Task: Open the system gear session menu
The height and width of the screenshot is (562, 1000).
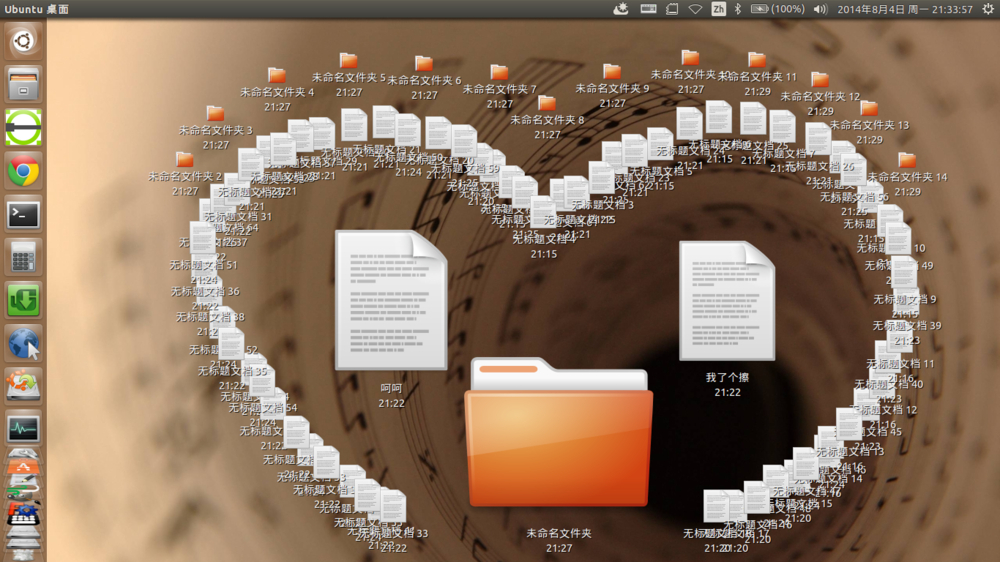Action: 986,9
